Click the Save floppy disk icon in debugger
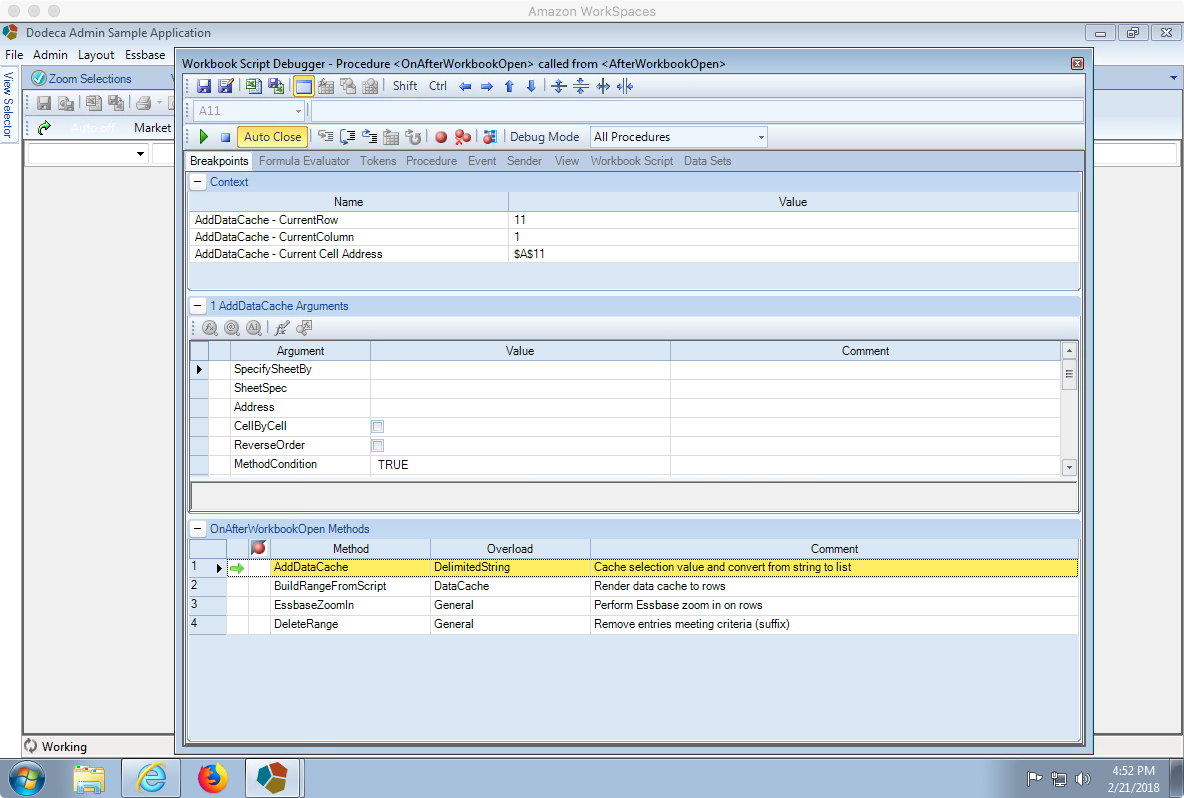Image resolution: width=1184 pixels, height=798 pixels. point(204,86)
